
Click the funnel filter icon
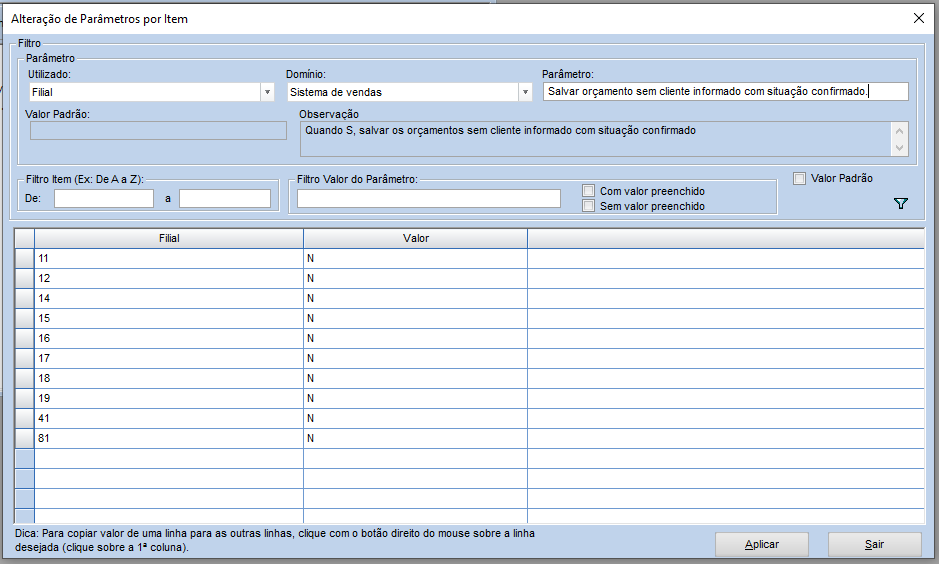(900, 204)
